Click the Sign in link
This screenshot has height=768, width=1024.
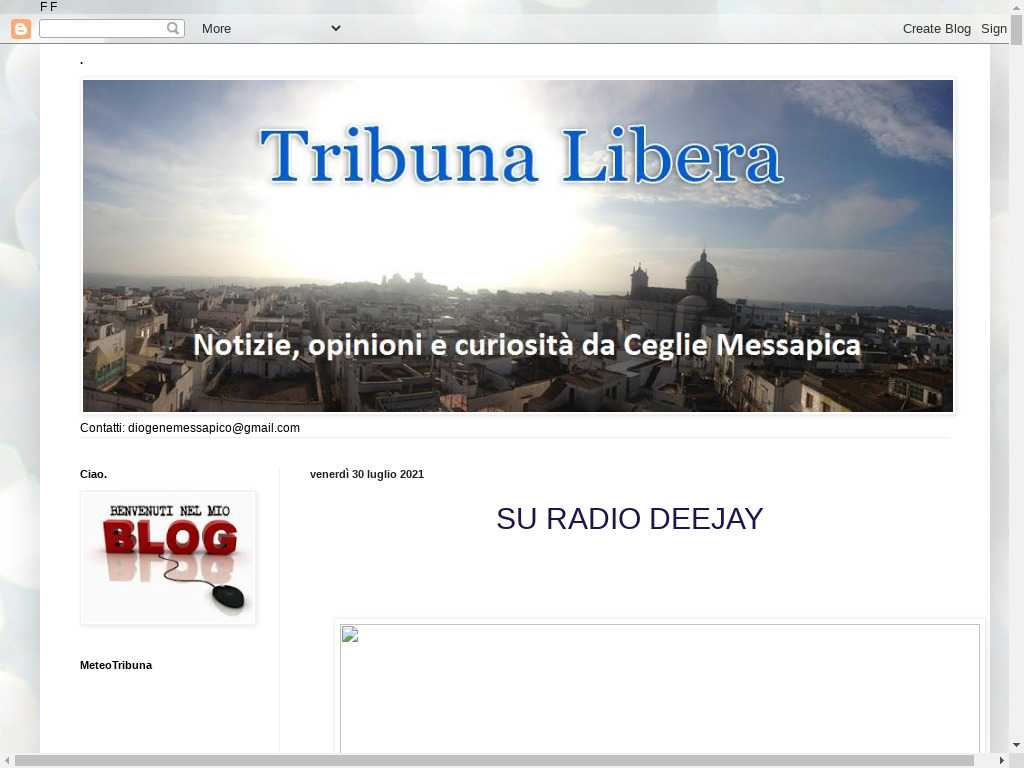994,29
